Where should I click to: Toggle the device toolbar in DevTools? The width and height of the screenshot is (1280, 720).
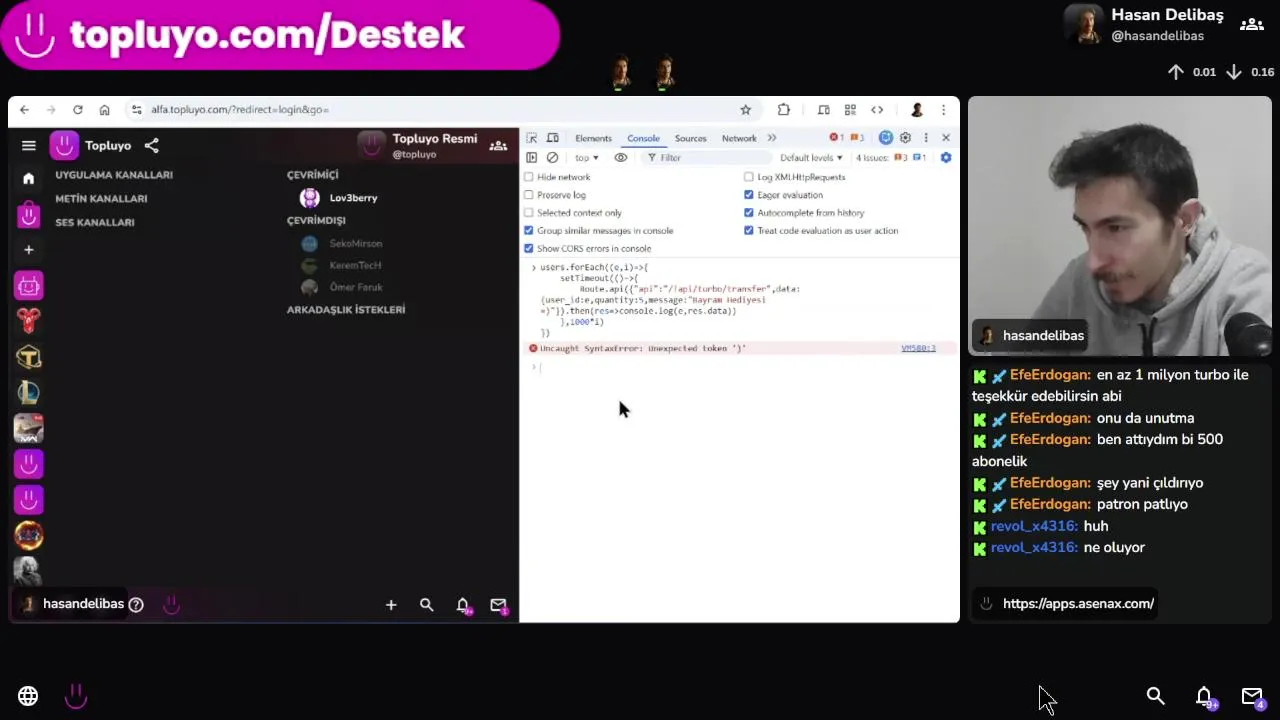[x=552, y=138]
